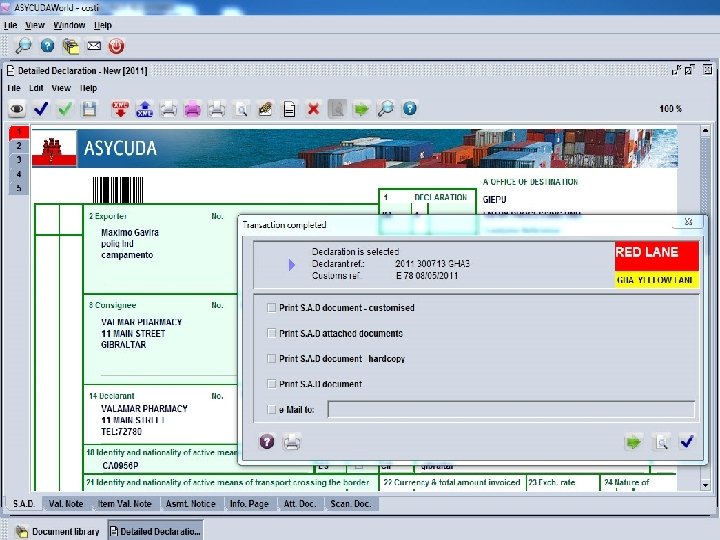Open the Detailed Declaration View menu
The height and width of the screenshot is (540, 720).
click(x=61, y=88)
